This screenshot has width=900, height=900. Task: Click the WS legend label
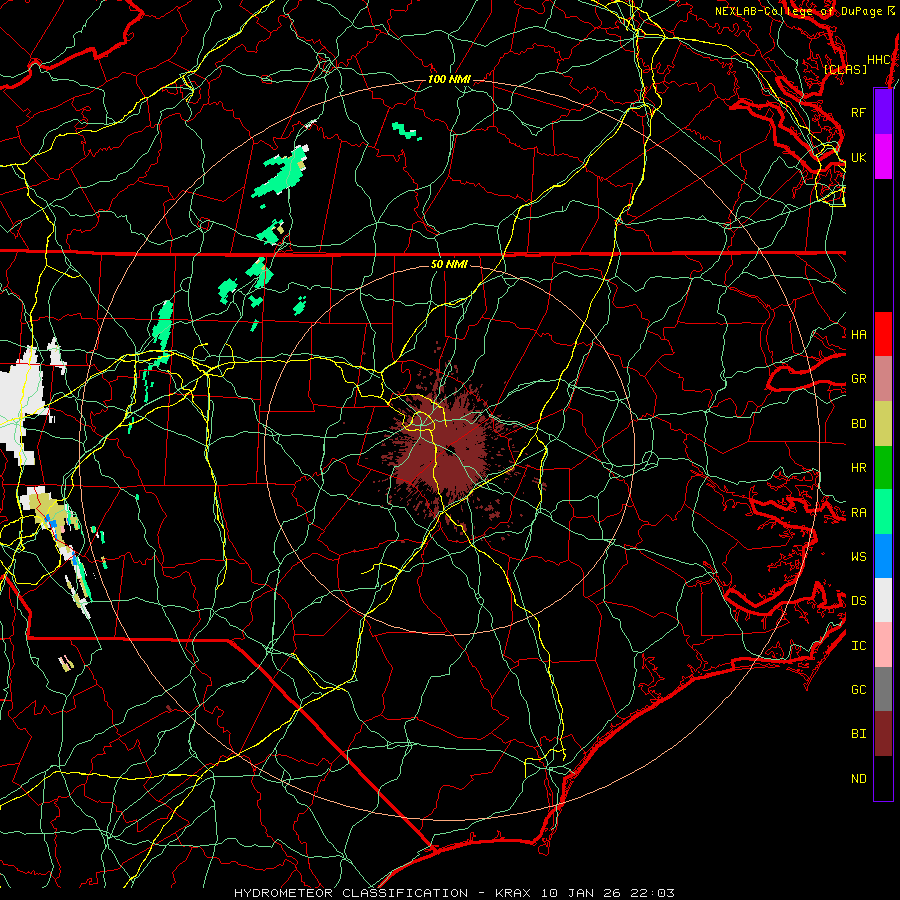pyautogui.click(x=859, y=557)
